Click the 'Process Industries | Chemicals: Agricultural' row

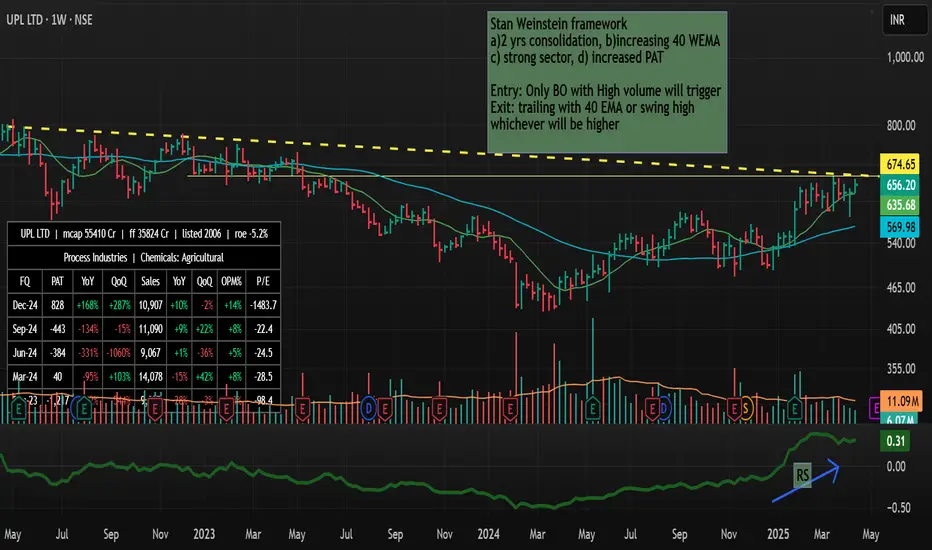click(144, 257)
